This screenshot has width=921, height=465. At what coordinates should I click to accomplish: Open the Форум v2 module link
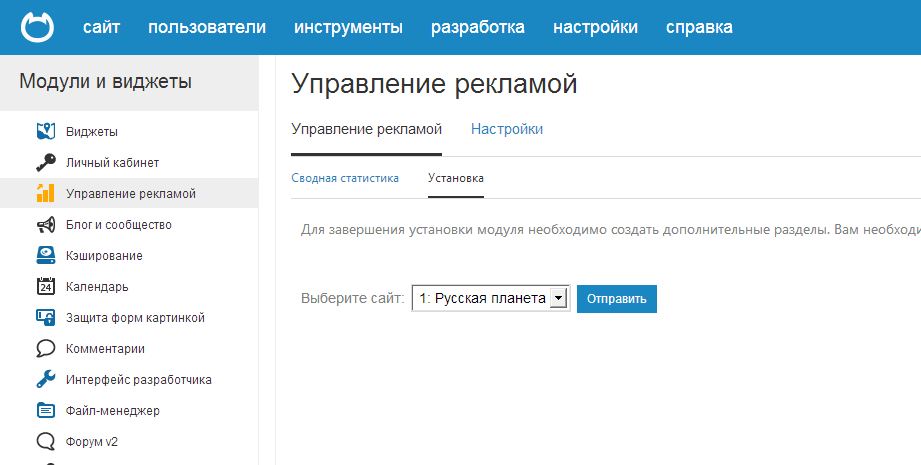[x=92, y=442]
